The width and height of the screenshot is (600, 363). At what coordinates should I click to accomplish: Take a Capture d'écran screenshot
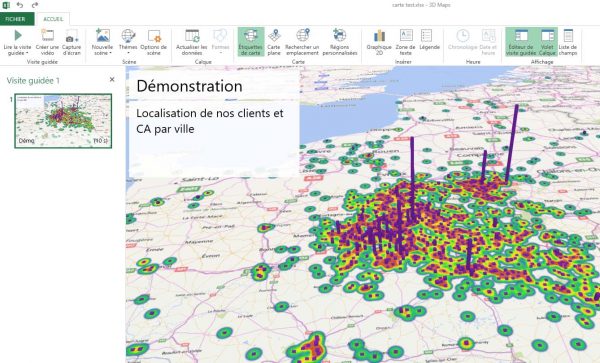(x=72, y=42)
